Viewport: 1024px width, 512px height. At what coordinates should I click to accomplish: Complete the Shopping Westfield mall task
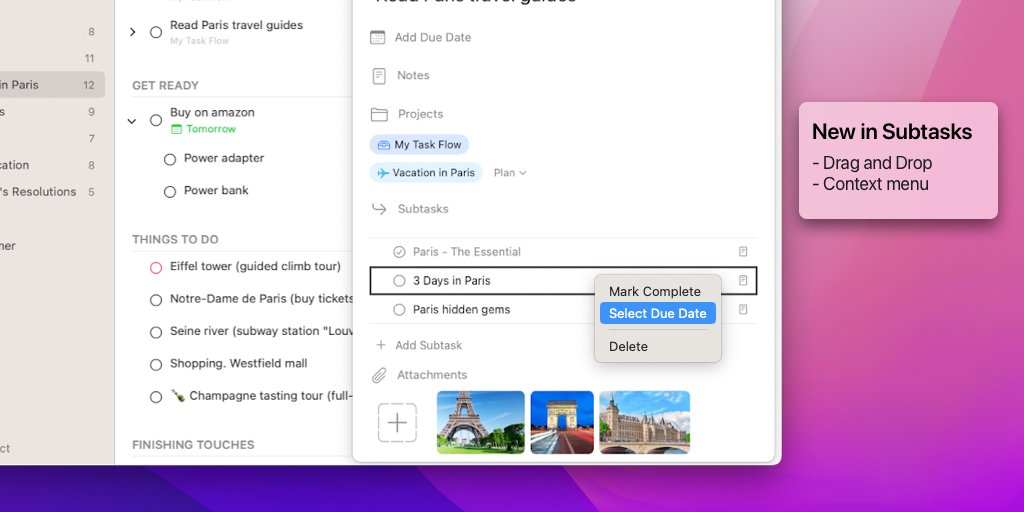coord(156,365)
